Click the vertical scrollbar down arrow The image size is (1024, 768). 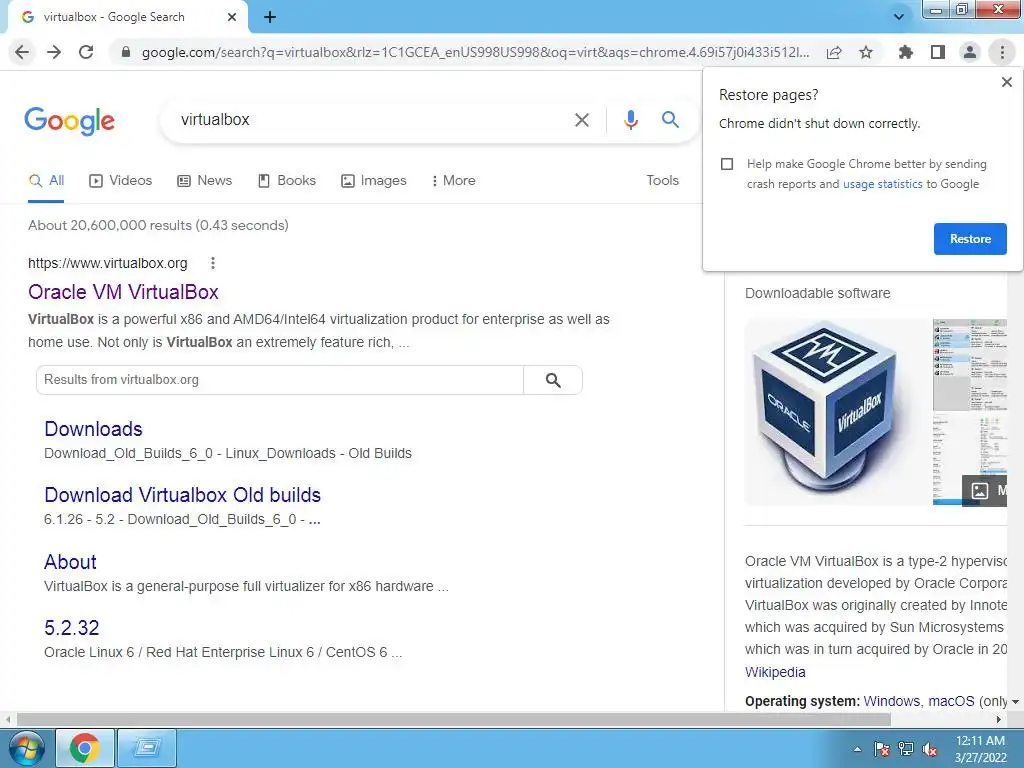tap(1016, 702)
